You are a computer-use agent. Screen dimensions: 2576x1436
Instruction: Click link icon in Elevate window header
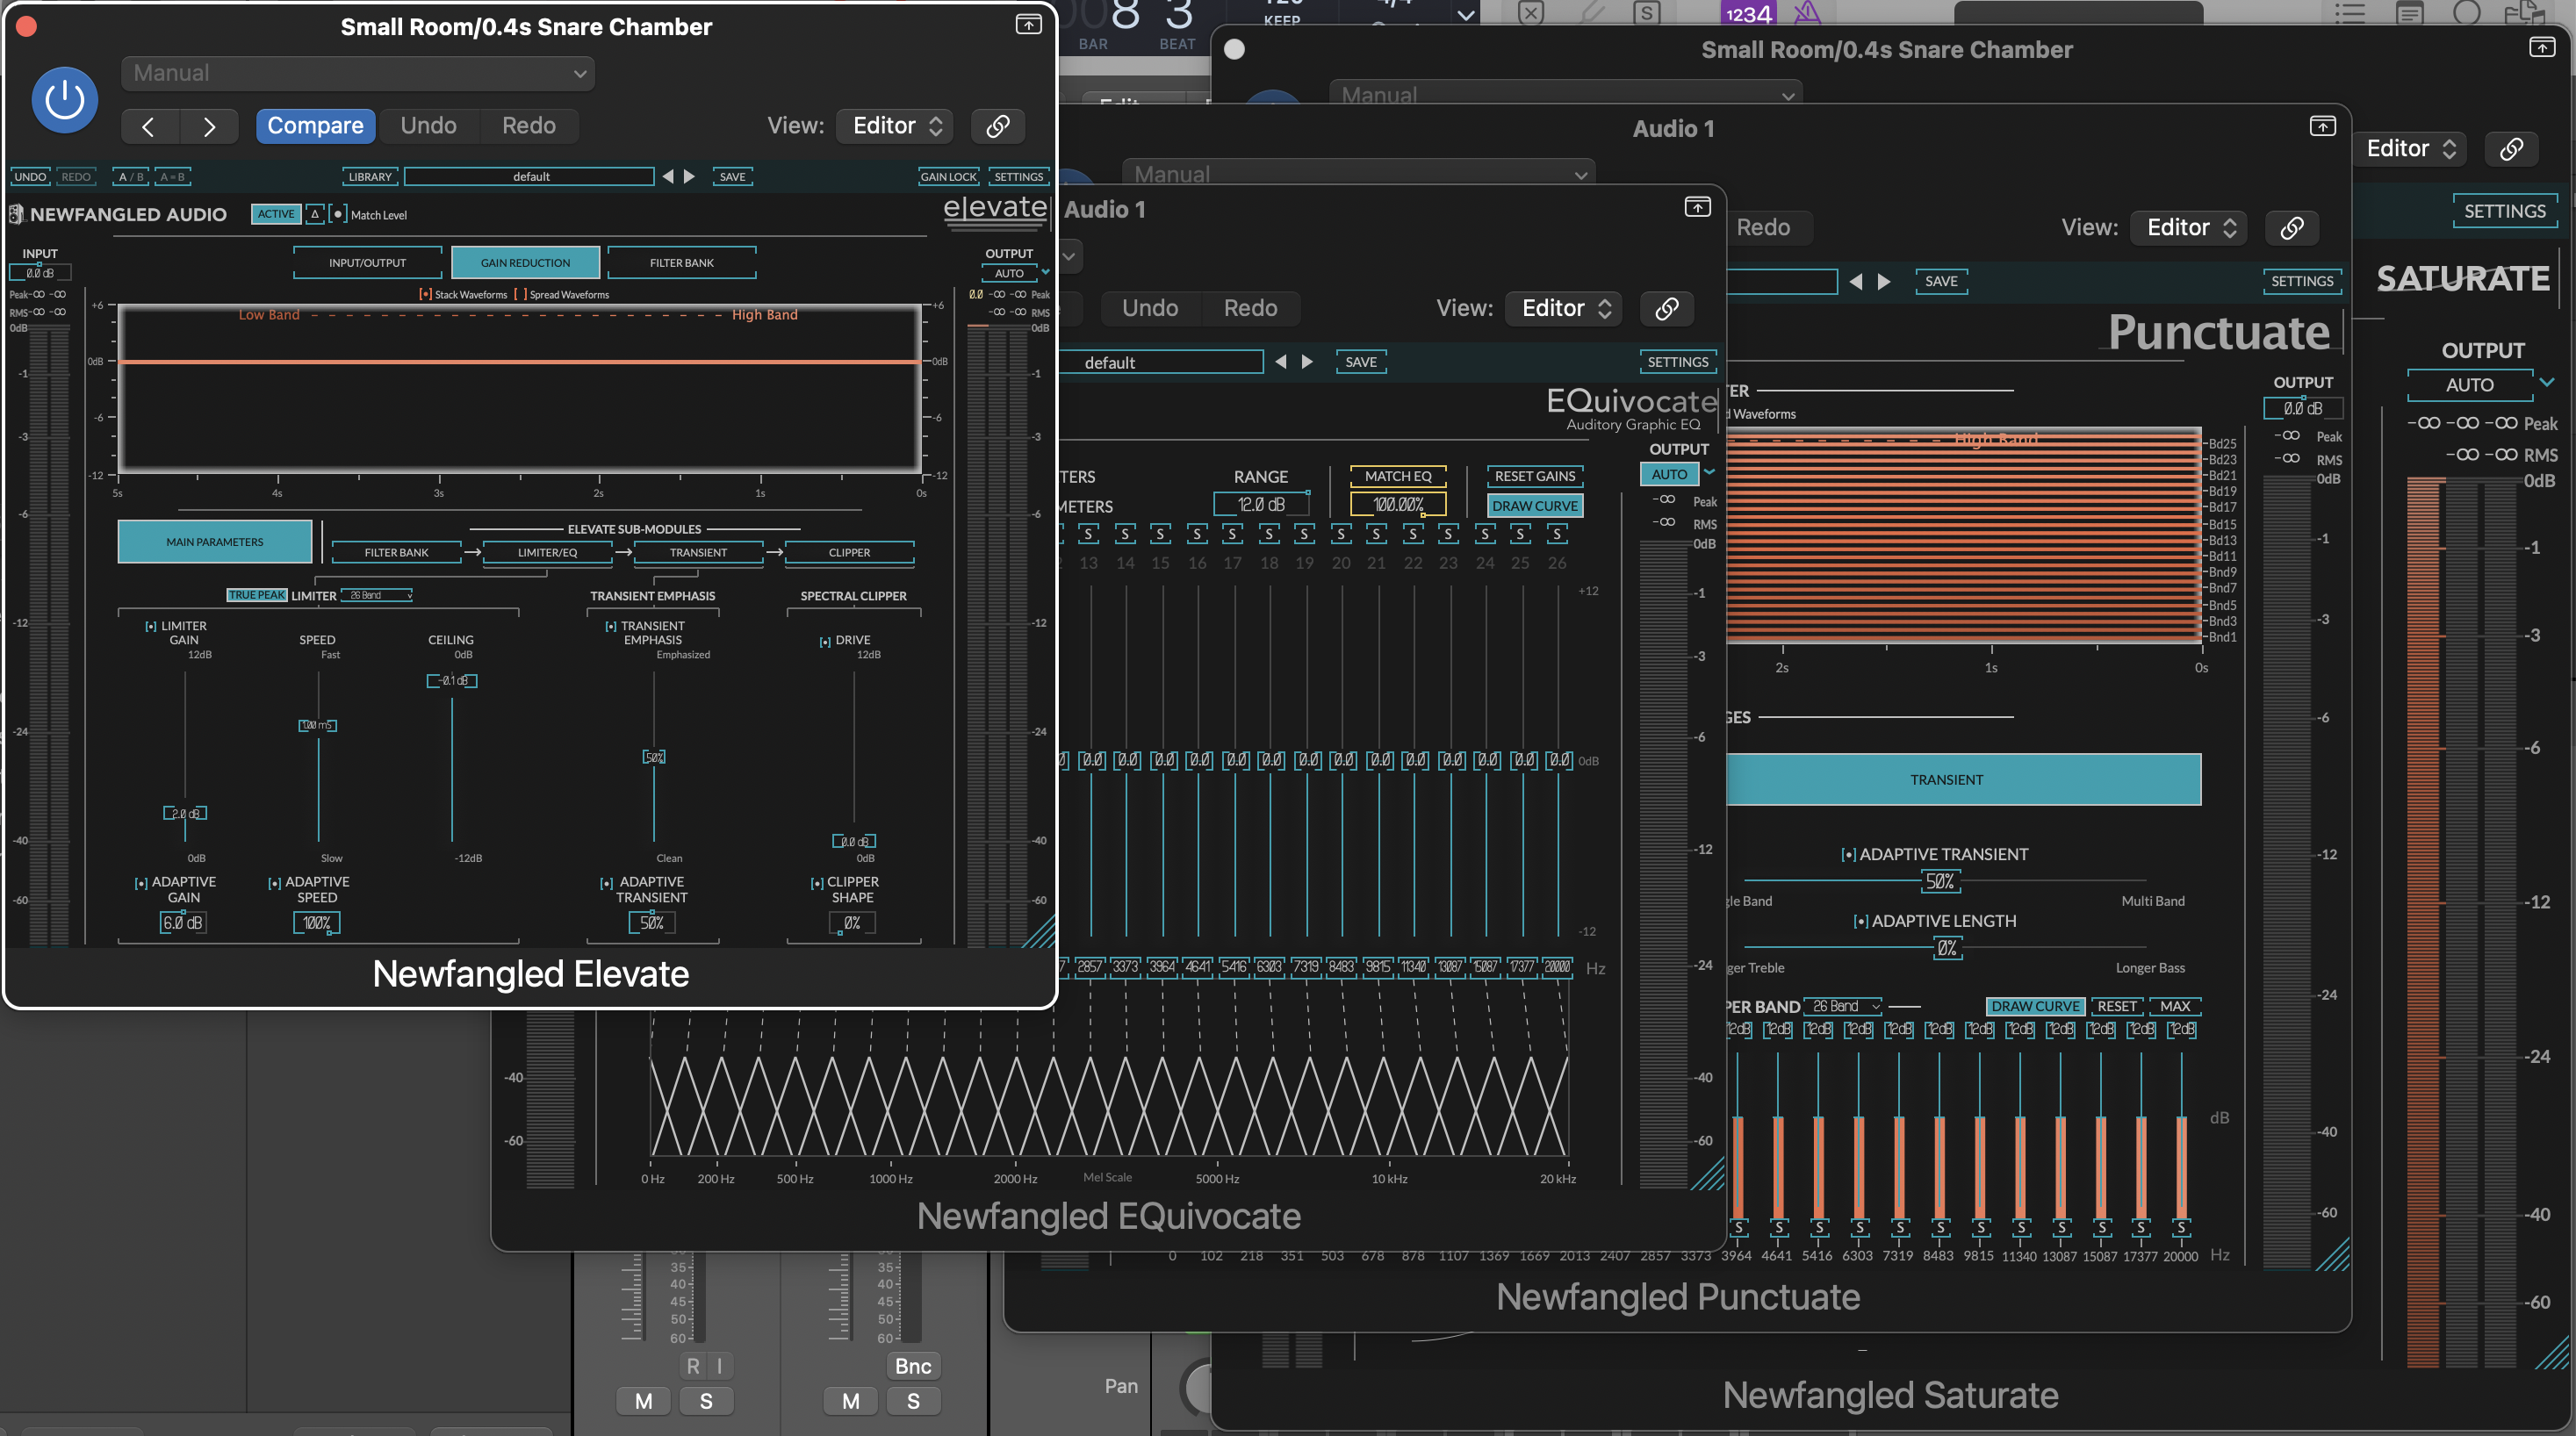click(997, 126)
